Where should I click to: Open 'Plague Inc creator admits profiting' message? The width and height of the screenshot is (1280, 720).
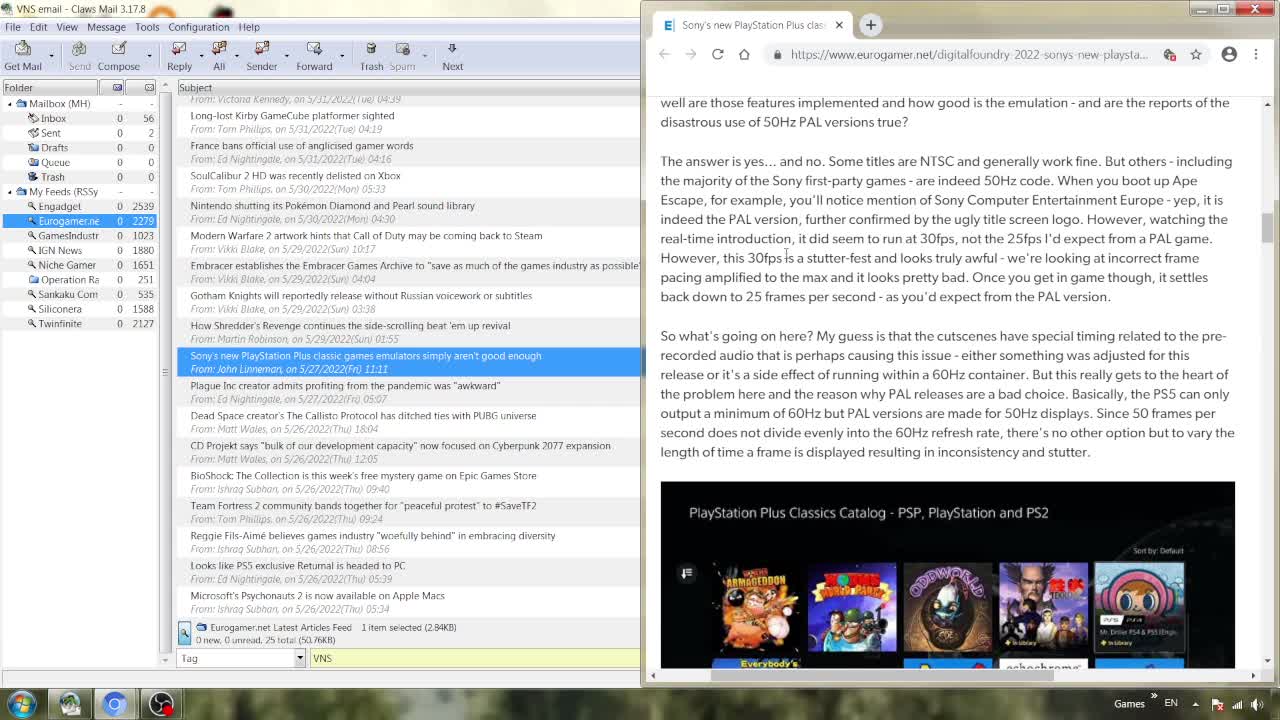(345, 386)
